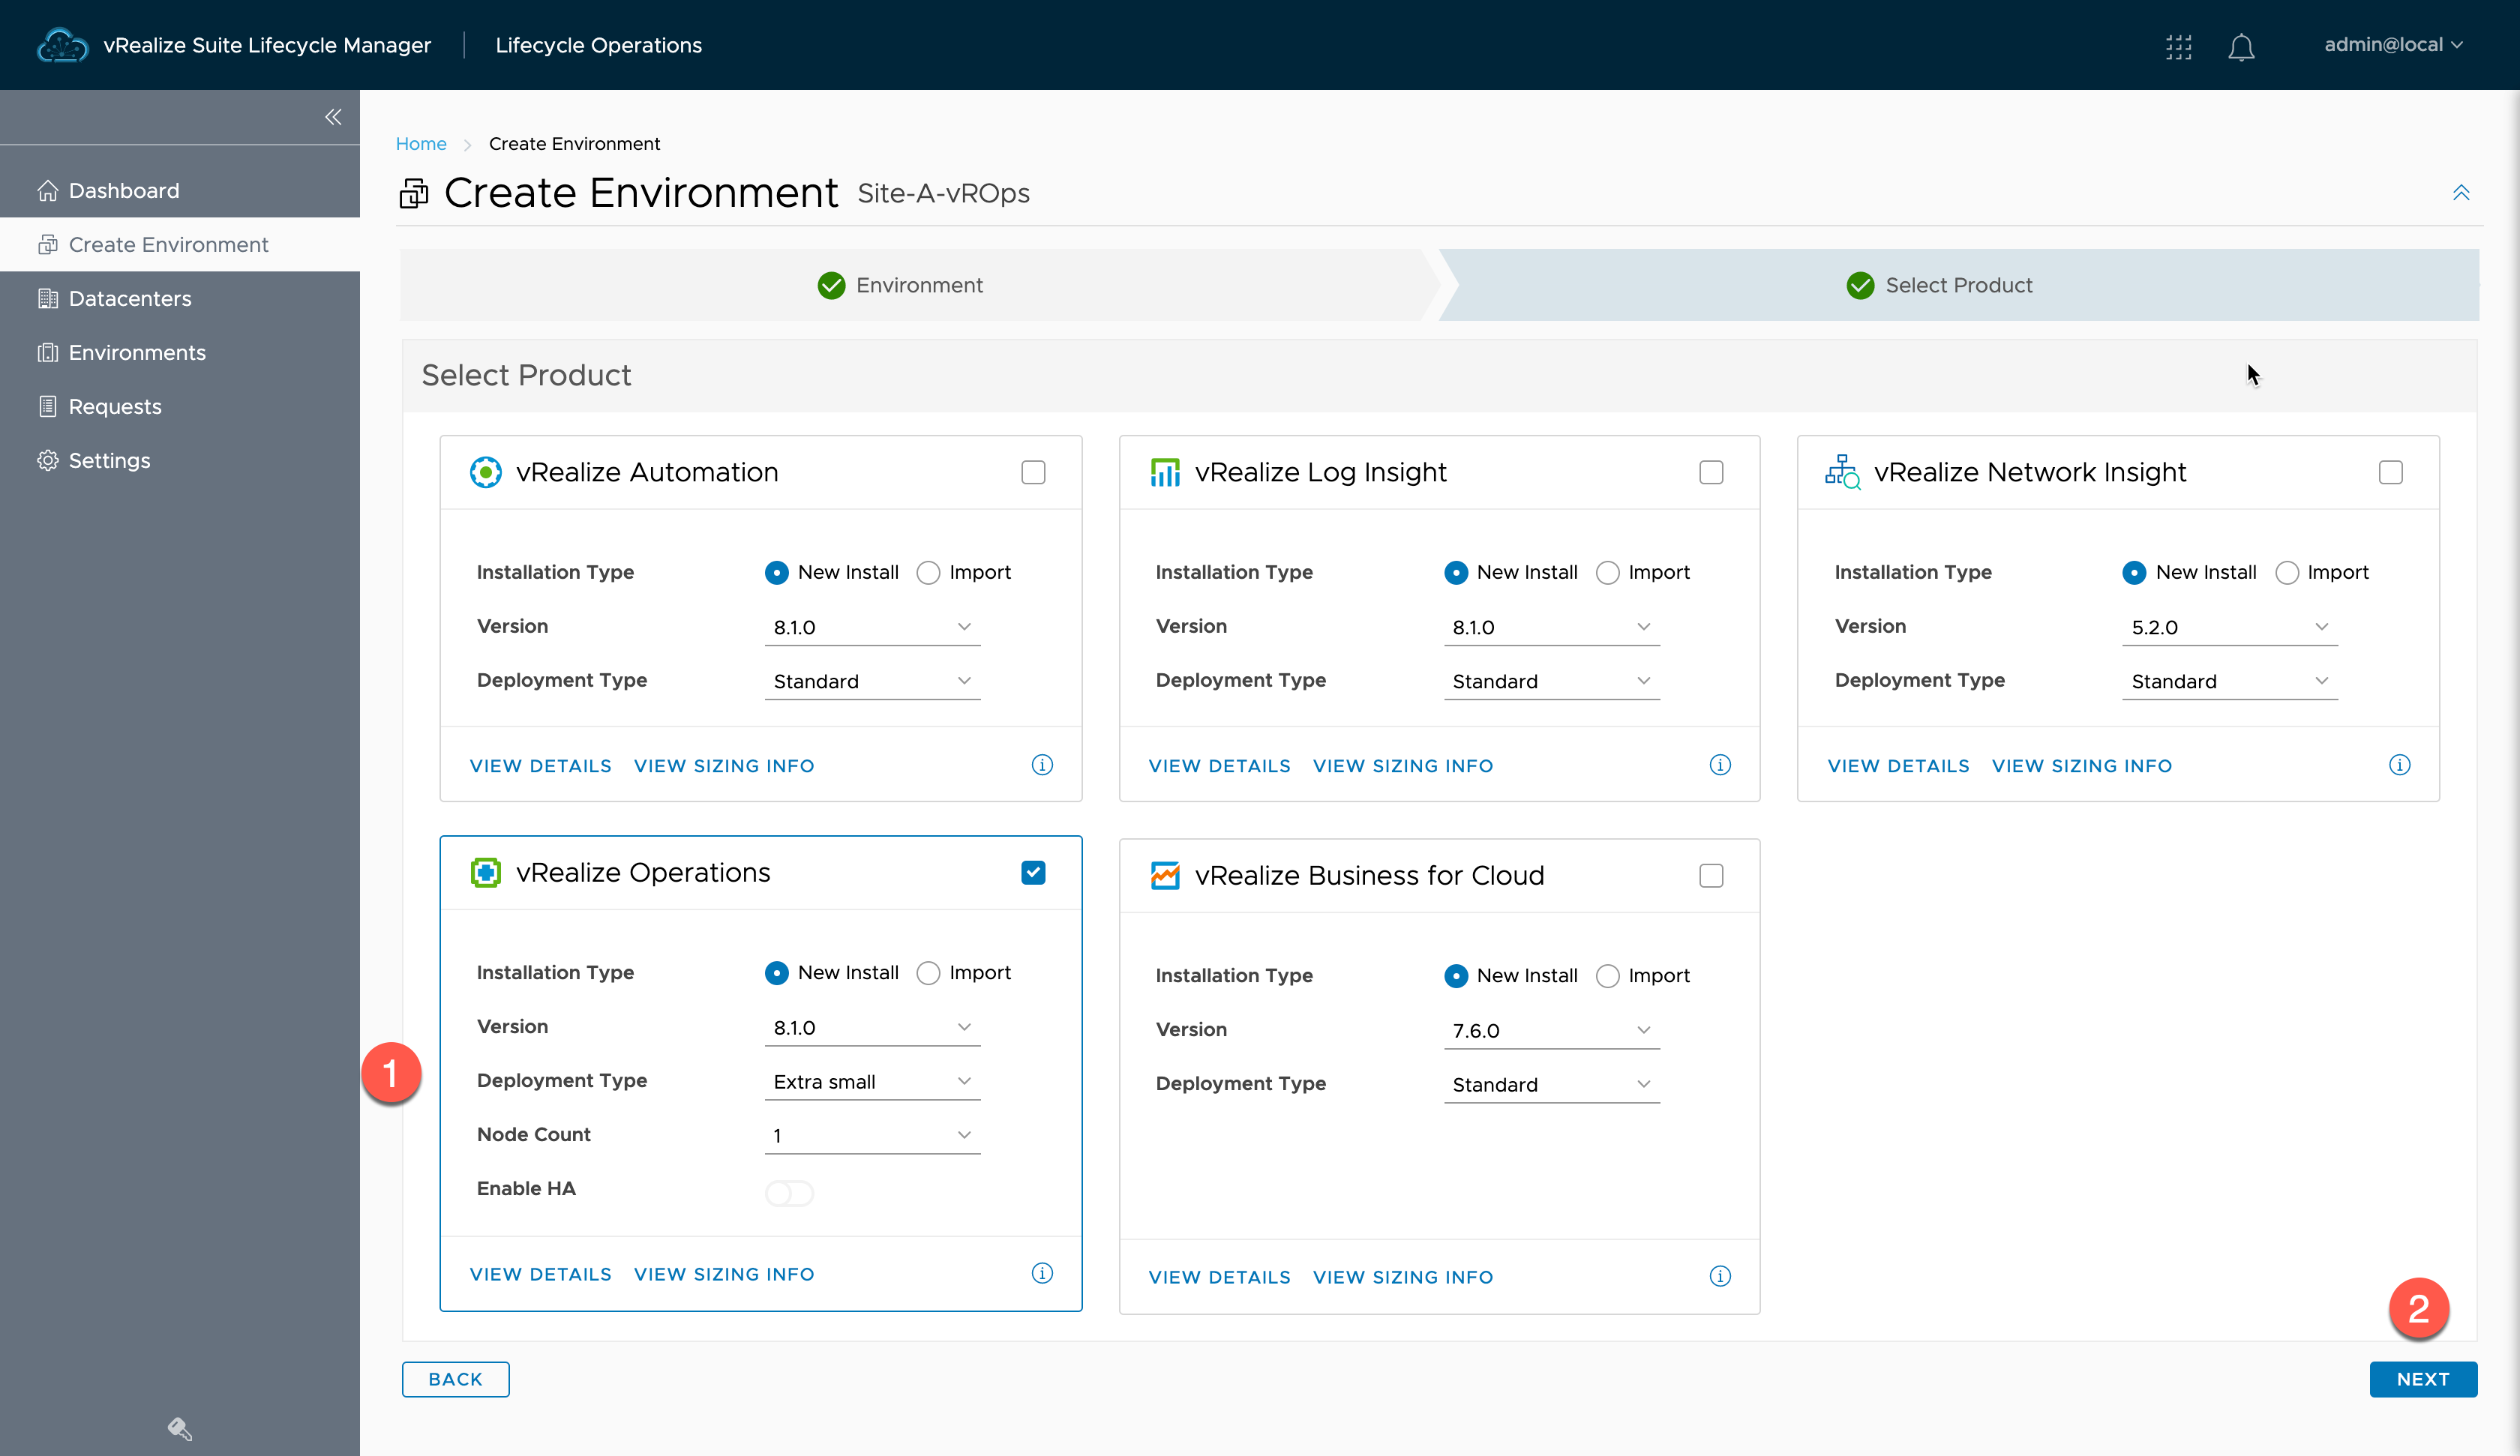Image resolution: width=2520 pixels, height=1456 pixels.
Task: Go to Requests in sidebar
Action: (x=115, y=406)
